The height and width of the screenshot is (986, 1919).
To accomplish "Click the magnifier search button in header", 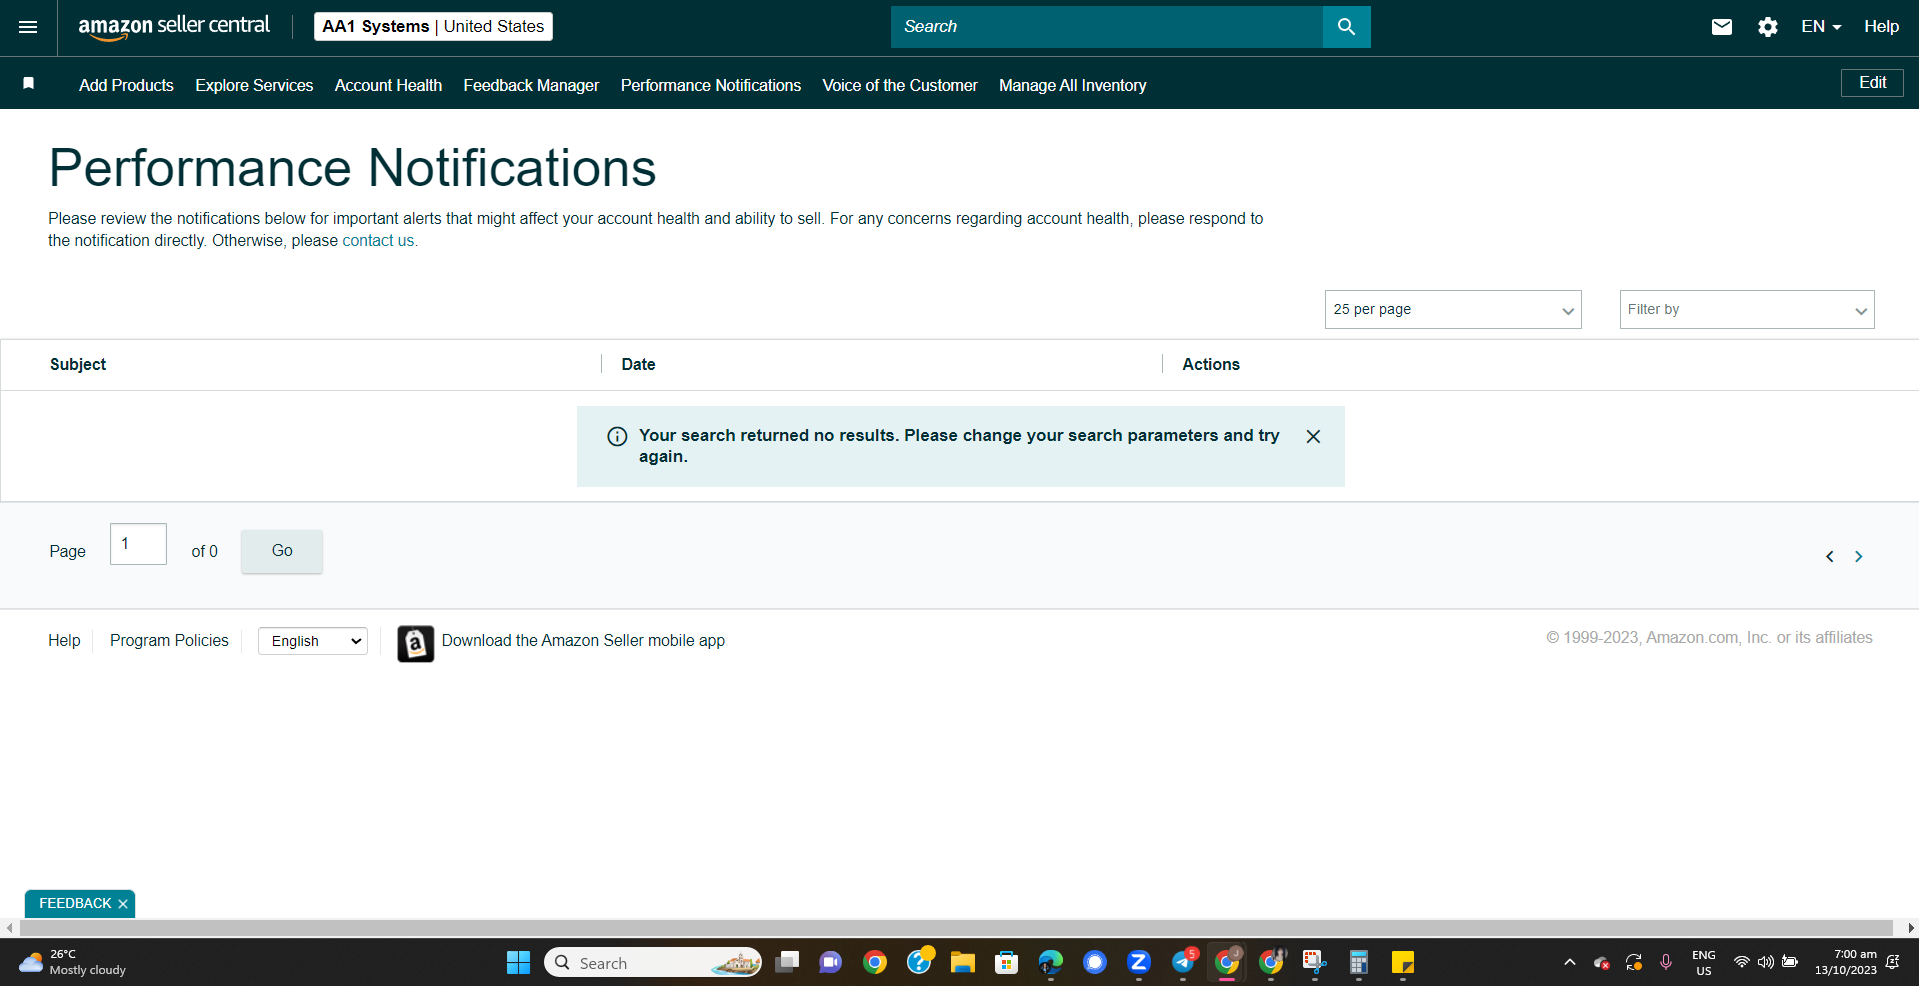I will tap(1346, 27).
